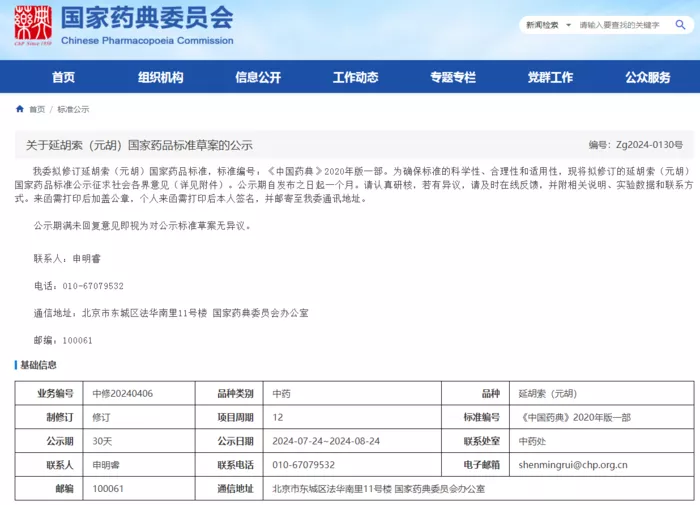Viewport: 700px width, 505px height.
Task: Select the postal code line 邮编：100061
Action: 63,340
